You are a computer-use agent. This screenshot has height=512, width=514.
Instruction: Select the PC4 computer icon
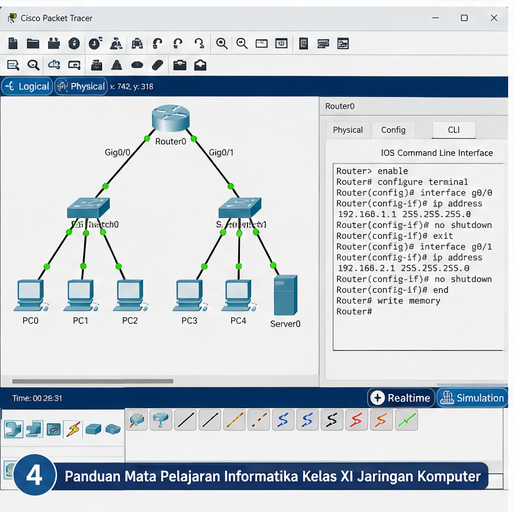click(239, 296)
